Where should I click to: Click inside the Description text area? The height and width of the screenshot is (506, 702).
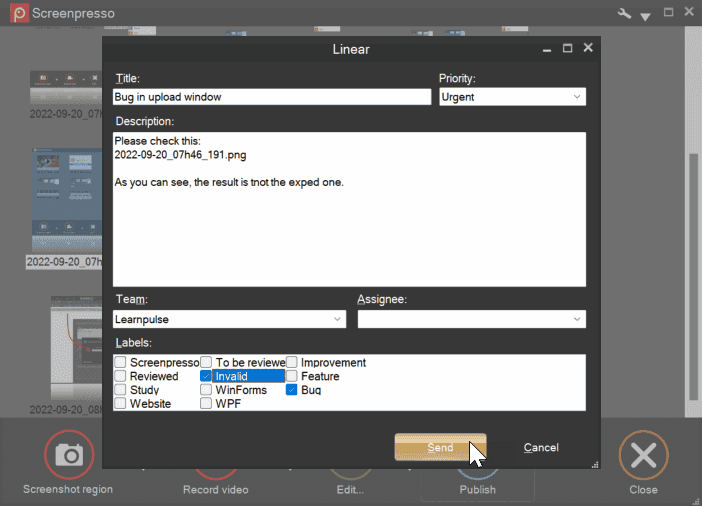pos(348,220)
